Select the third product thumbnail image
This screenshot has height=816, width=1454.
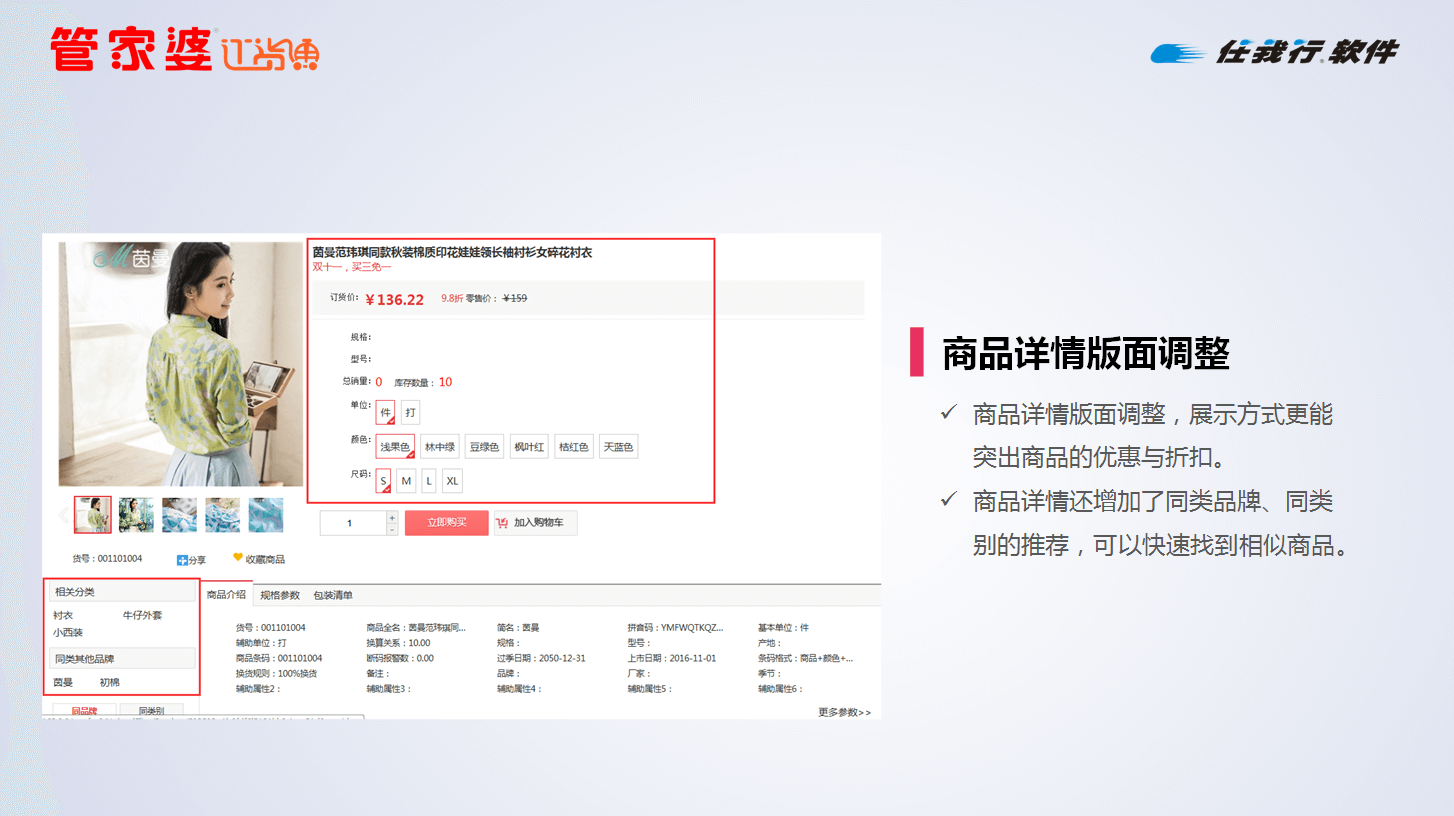(x=180, y=515)
